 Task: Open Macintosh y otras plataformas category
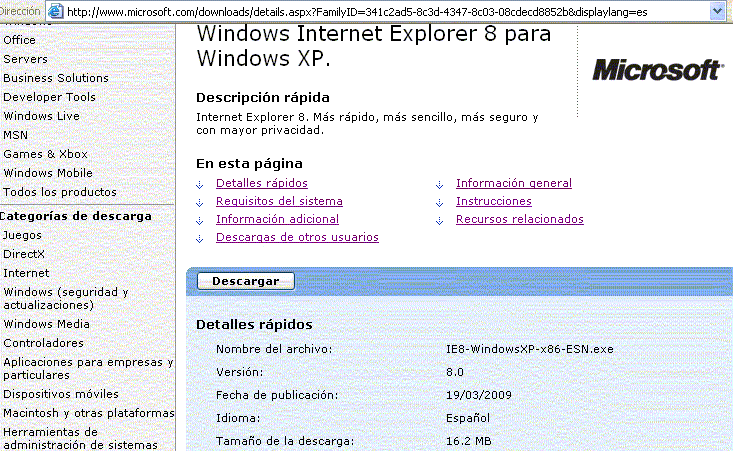point(89,413)
